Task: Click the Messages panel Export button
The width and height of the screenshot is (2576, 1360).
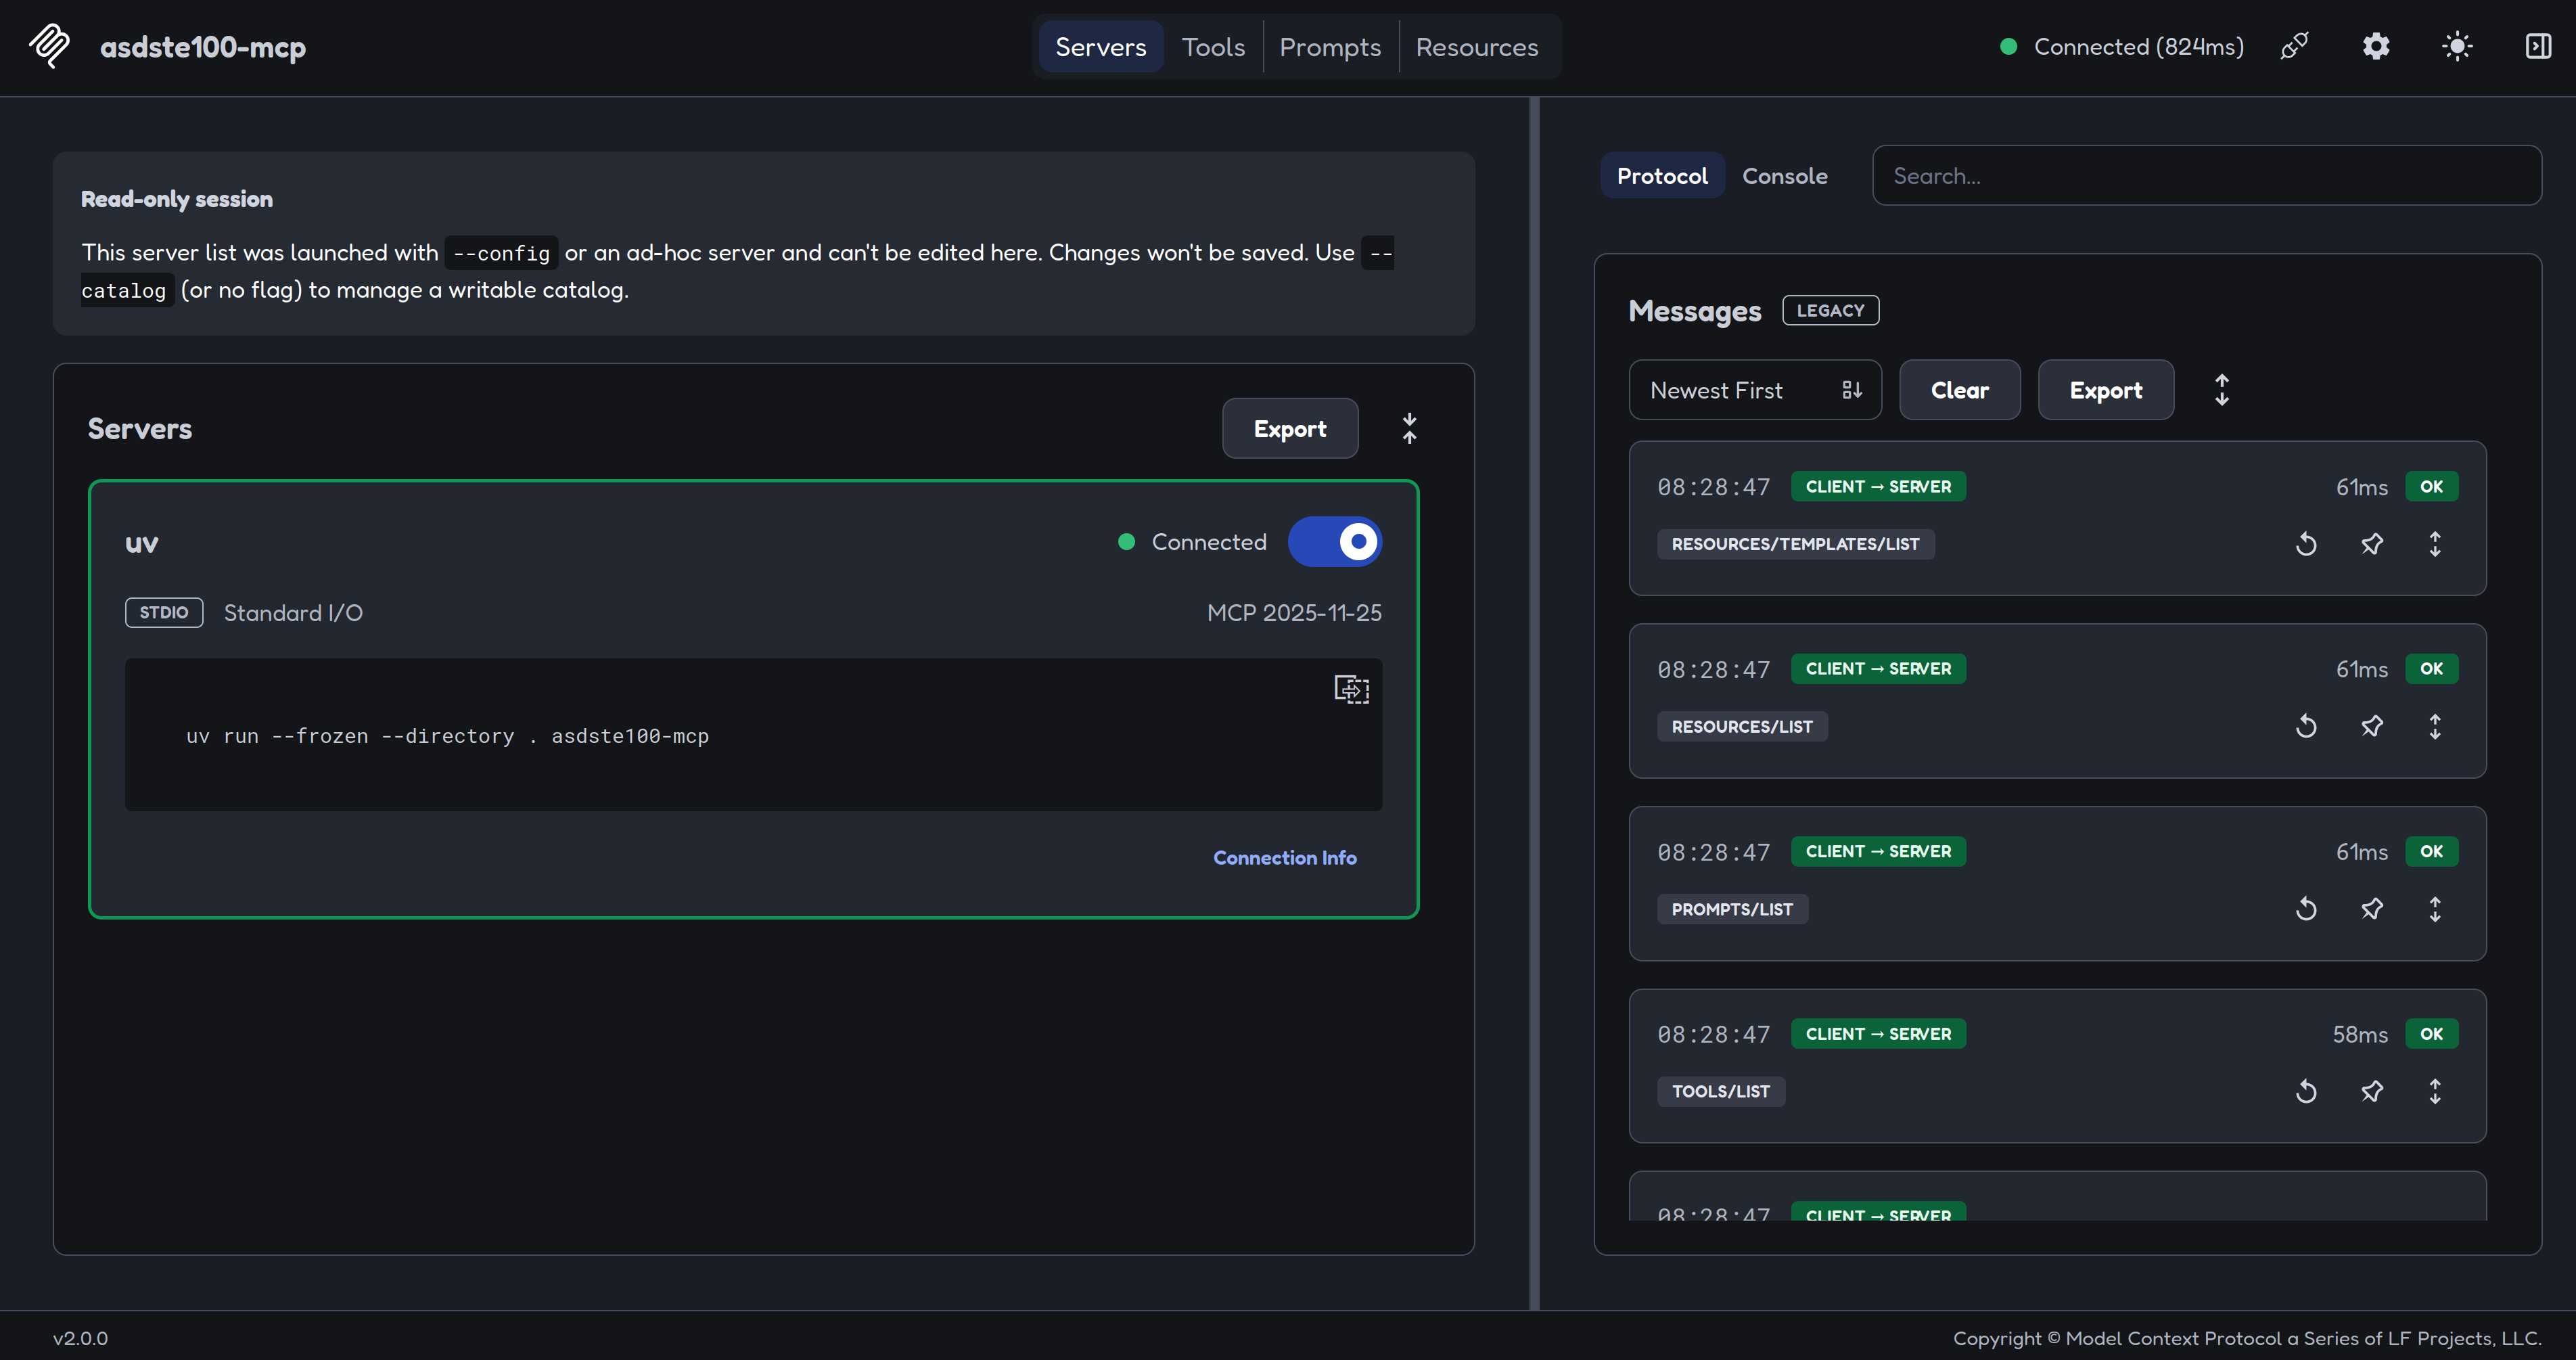Action: coord(2106,390)
